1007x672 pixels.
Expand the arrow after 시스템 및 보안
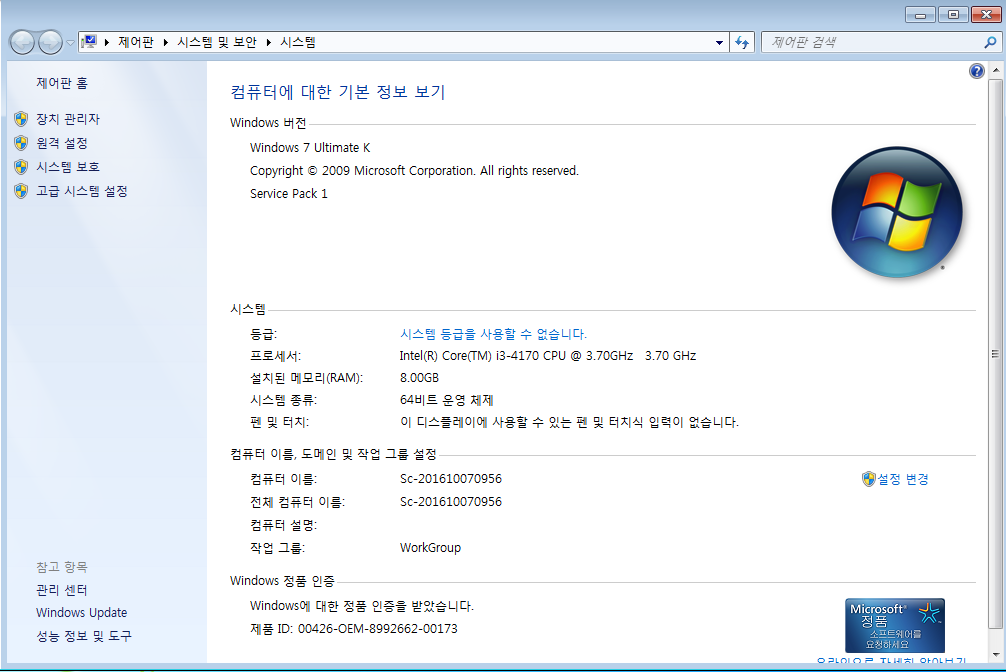tap(268, 42)
